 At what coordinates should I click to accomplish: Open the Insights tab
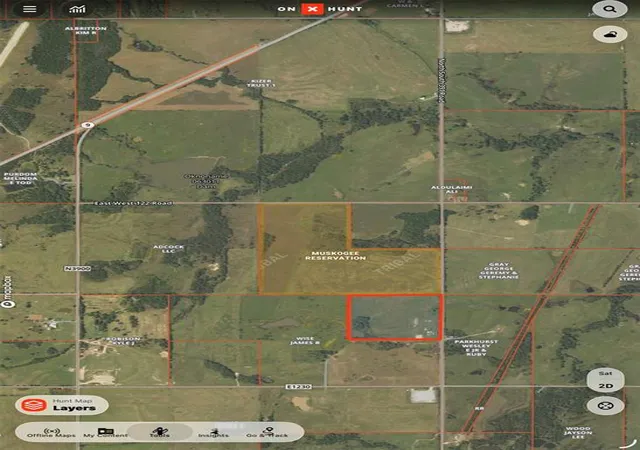point(213,432)
